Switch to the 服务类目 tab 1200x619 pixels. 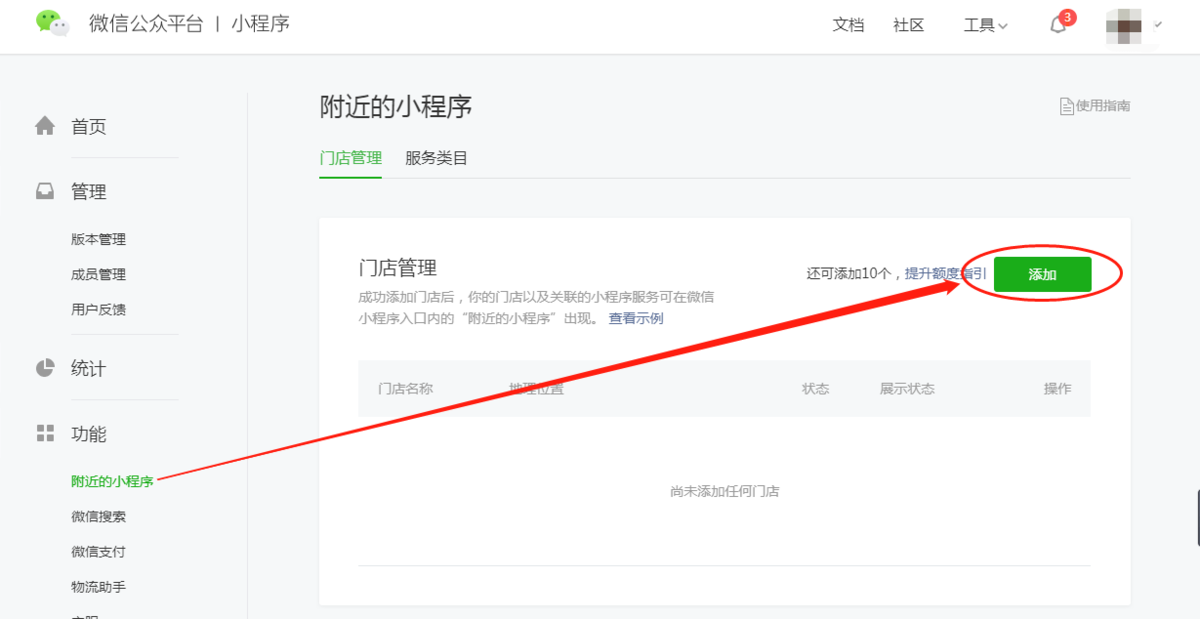click(436, 158)
